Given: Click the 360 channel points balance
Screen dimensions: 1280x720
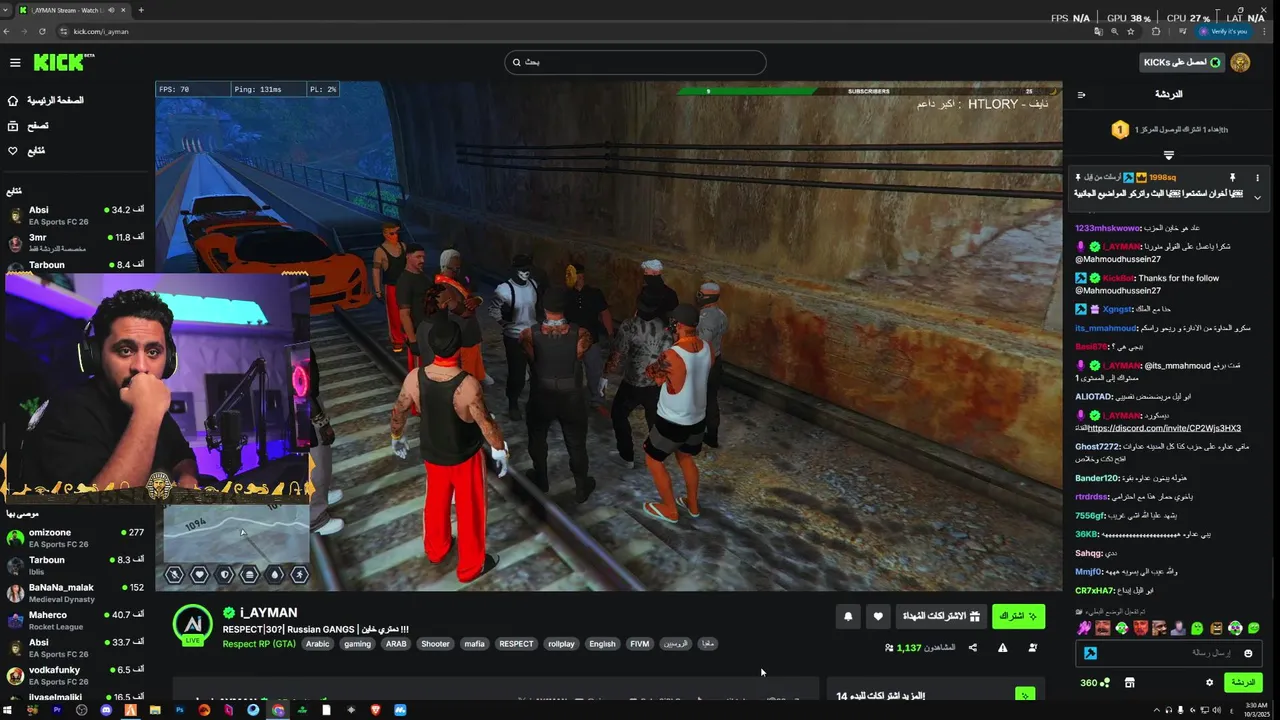Looking at the screenshot, I should click(1095, 683).
